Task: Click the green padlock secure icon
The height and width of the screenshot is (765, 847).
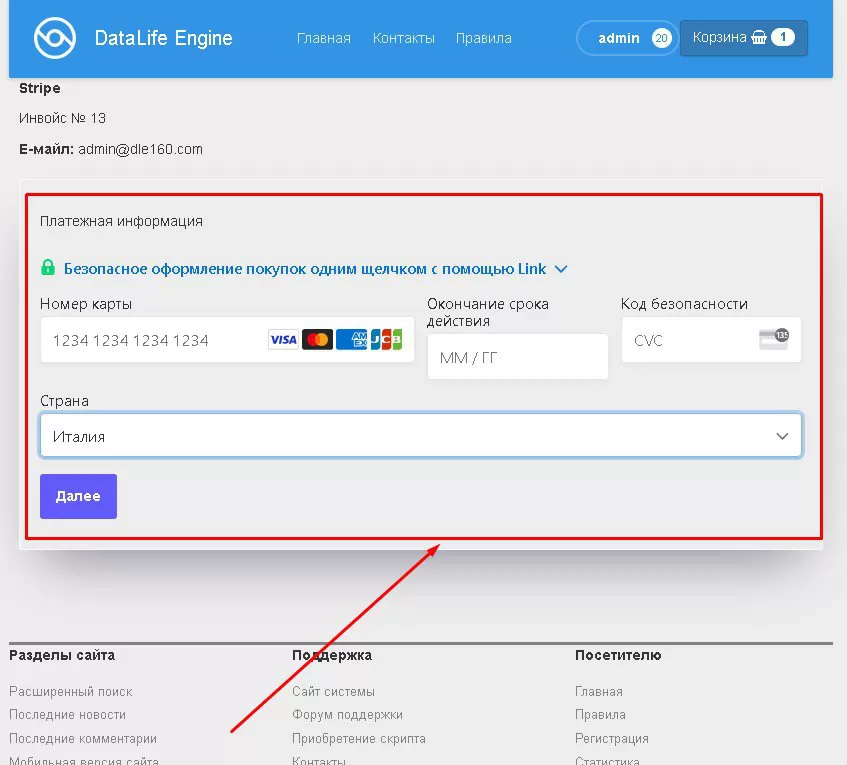Action: pyautogui.click(x=48, y=267)
